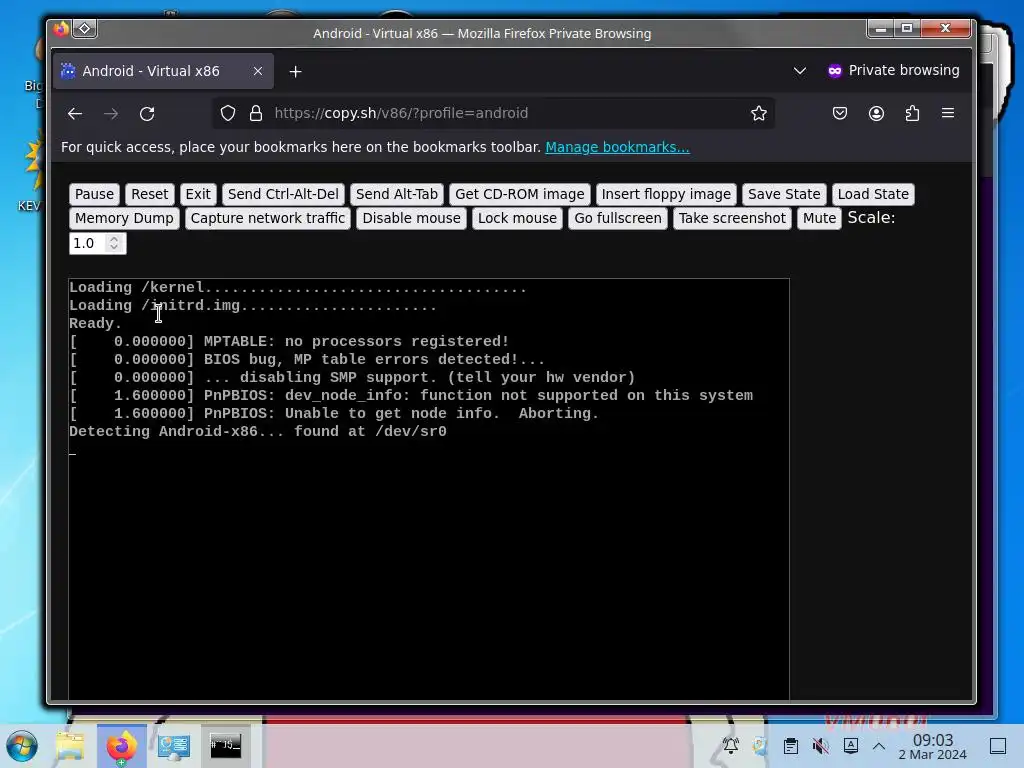Close the Android - Virtual x86 tab

point(258,71)
